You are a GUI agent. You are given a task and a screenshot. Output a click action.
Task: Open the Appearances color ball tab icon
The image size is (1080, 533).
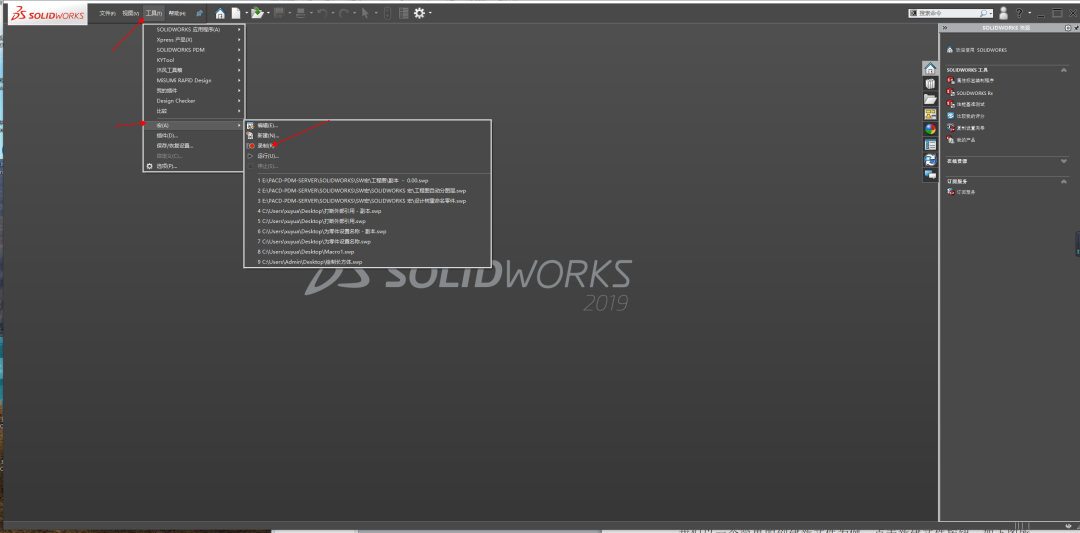pyautogui.click(x=930, y=129)
